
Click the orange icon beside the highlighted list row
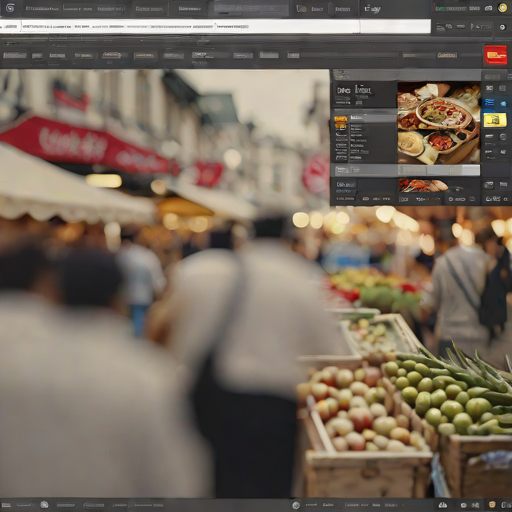(x=341, y=119)
